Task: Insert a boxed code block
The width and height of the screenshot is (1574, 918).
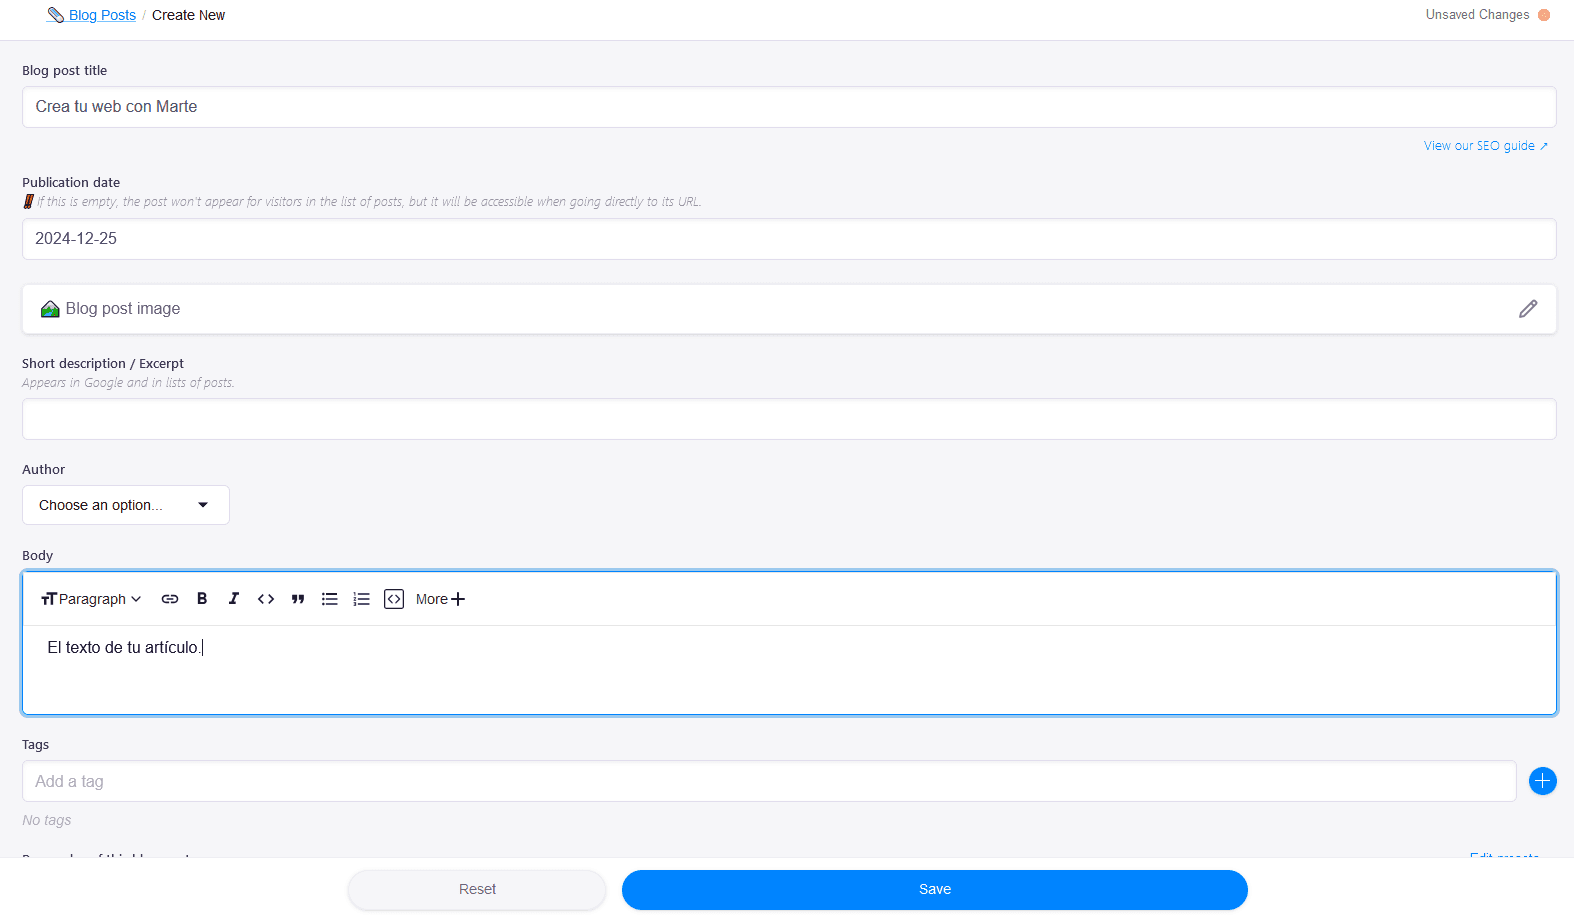Action: click(394, 599)
